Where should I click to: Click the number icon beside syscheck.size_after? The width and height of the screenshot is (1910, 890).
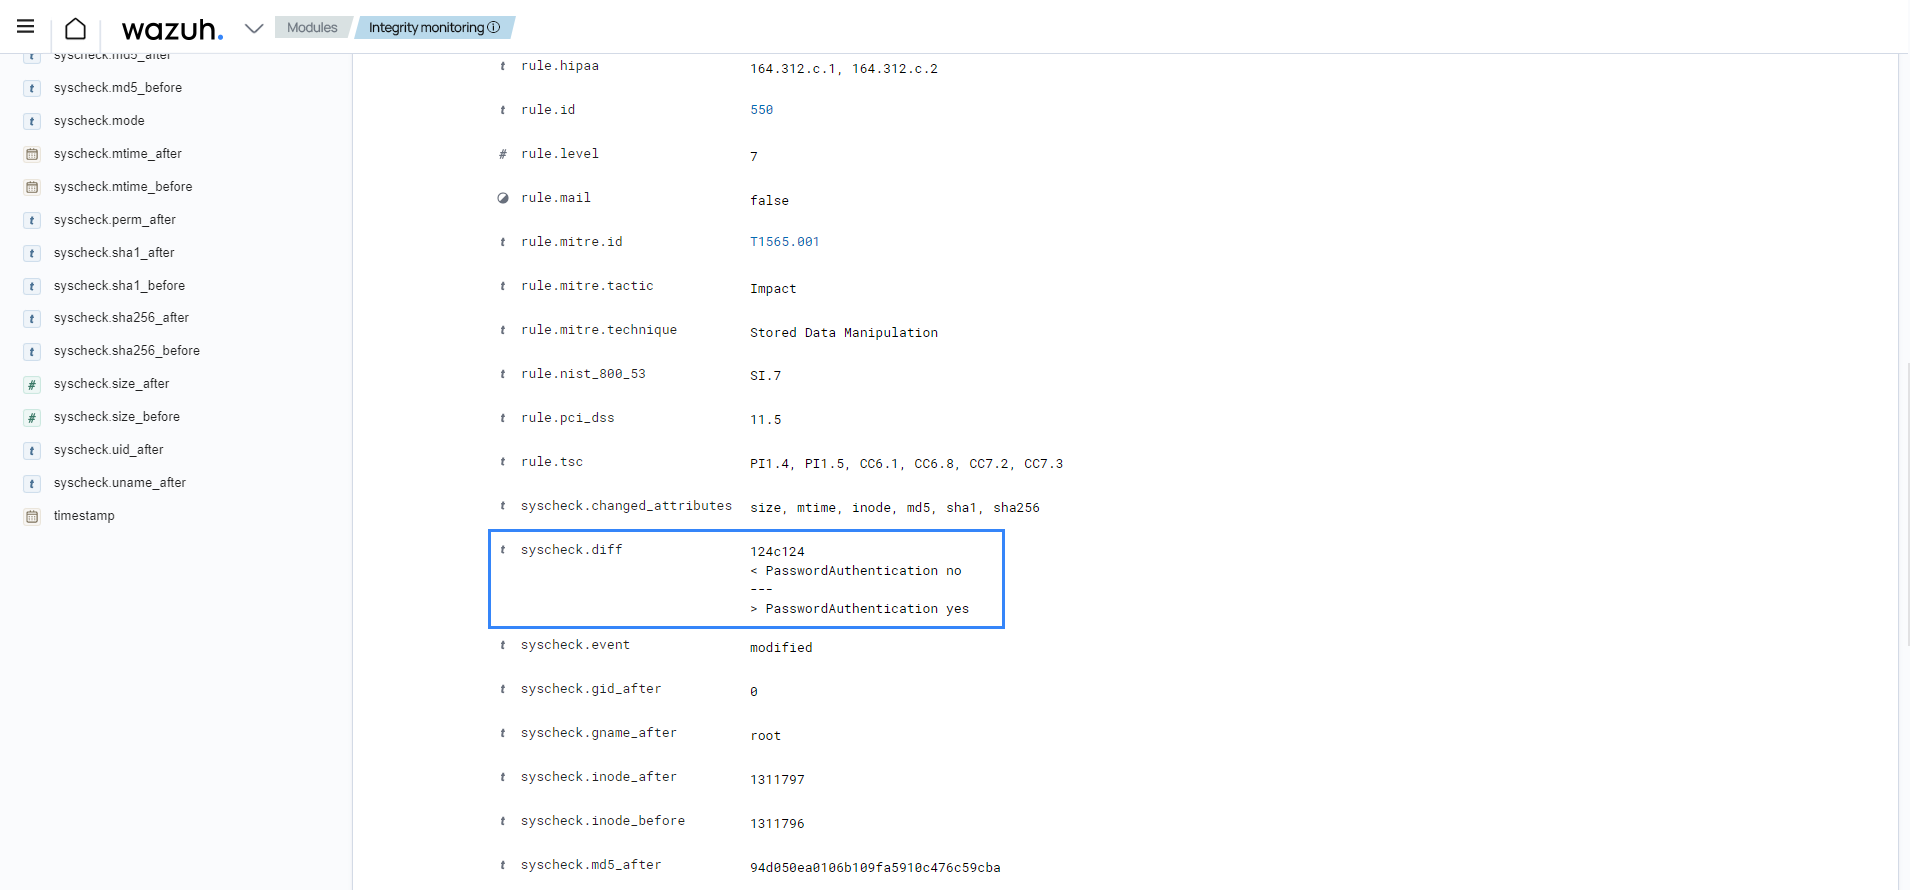(32, 384)
